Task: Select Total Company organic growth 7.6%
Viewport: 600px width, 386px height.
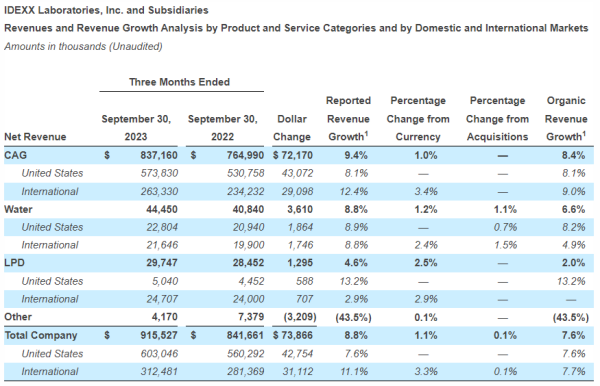Action: pyautogui.click(x=573, y=336)
